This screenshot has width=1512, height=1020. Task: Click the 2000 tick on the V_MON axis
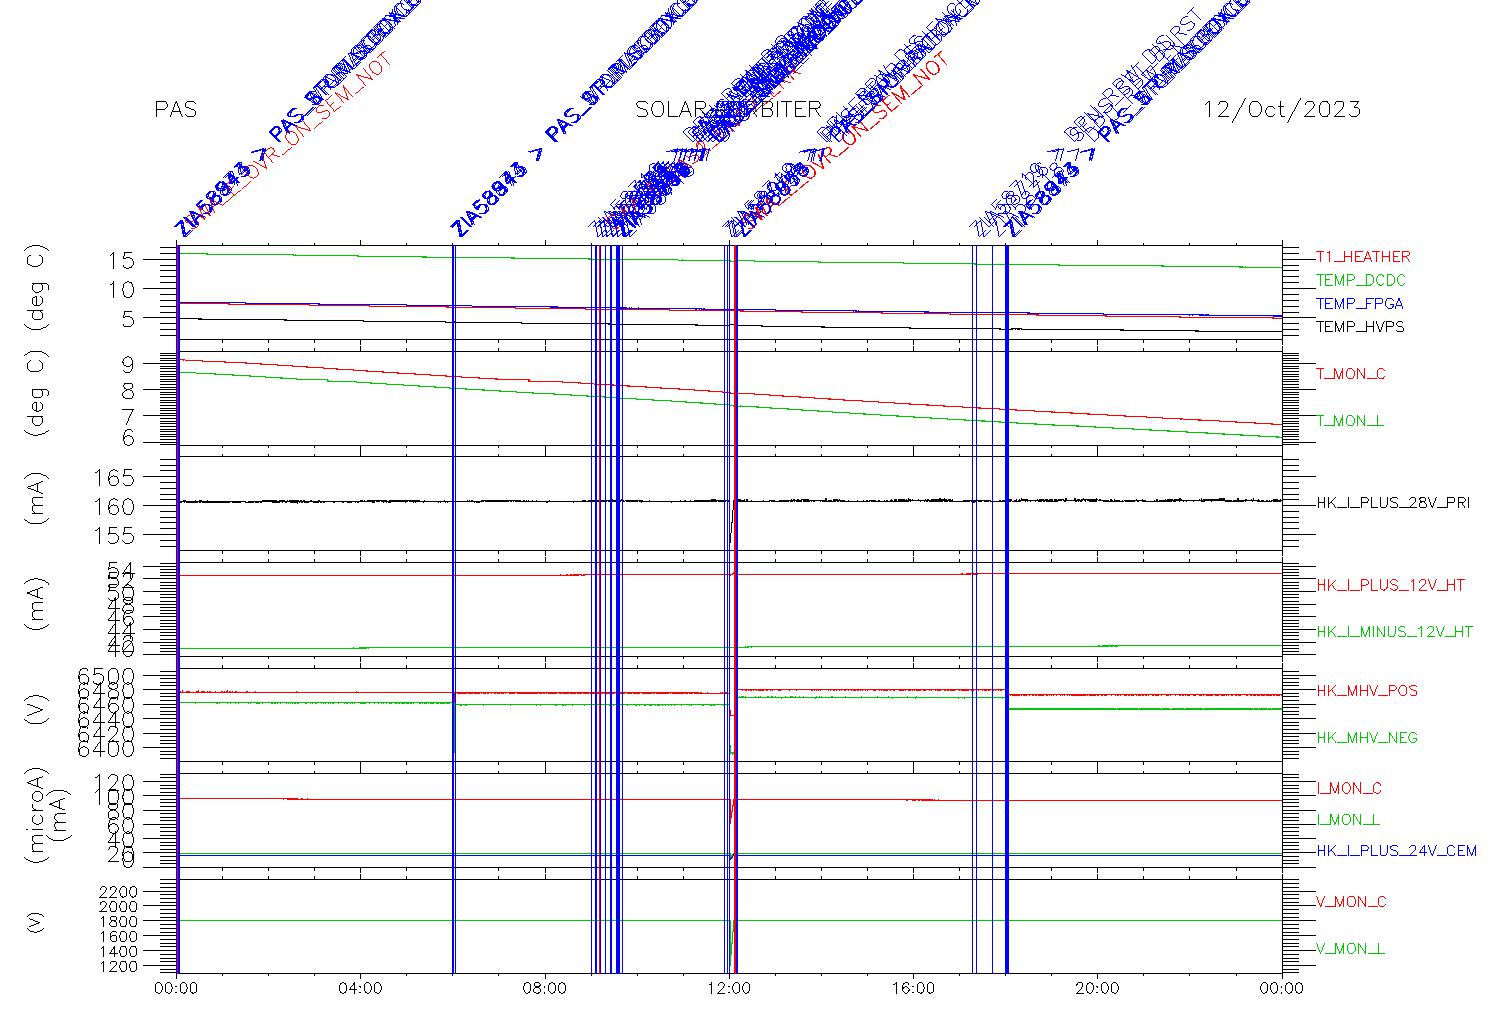(119, 906)
